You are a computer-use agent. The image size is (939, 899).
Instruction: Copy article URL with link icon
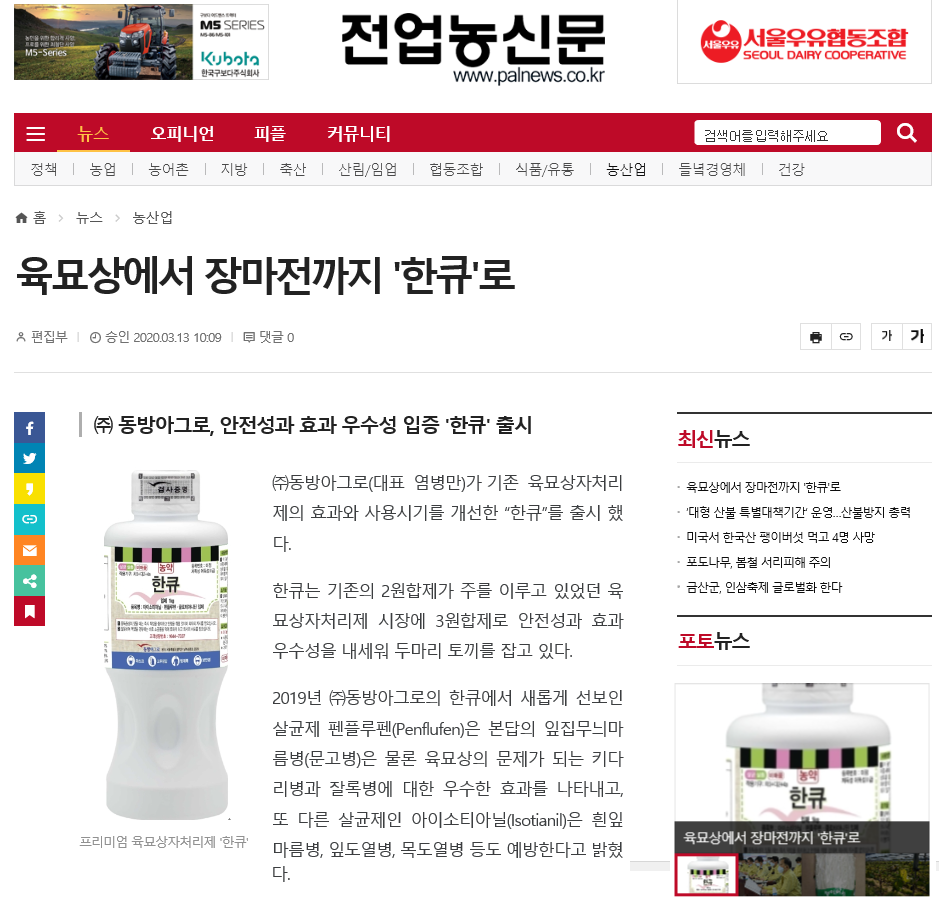click(846, 337)
